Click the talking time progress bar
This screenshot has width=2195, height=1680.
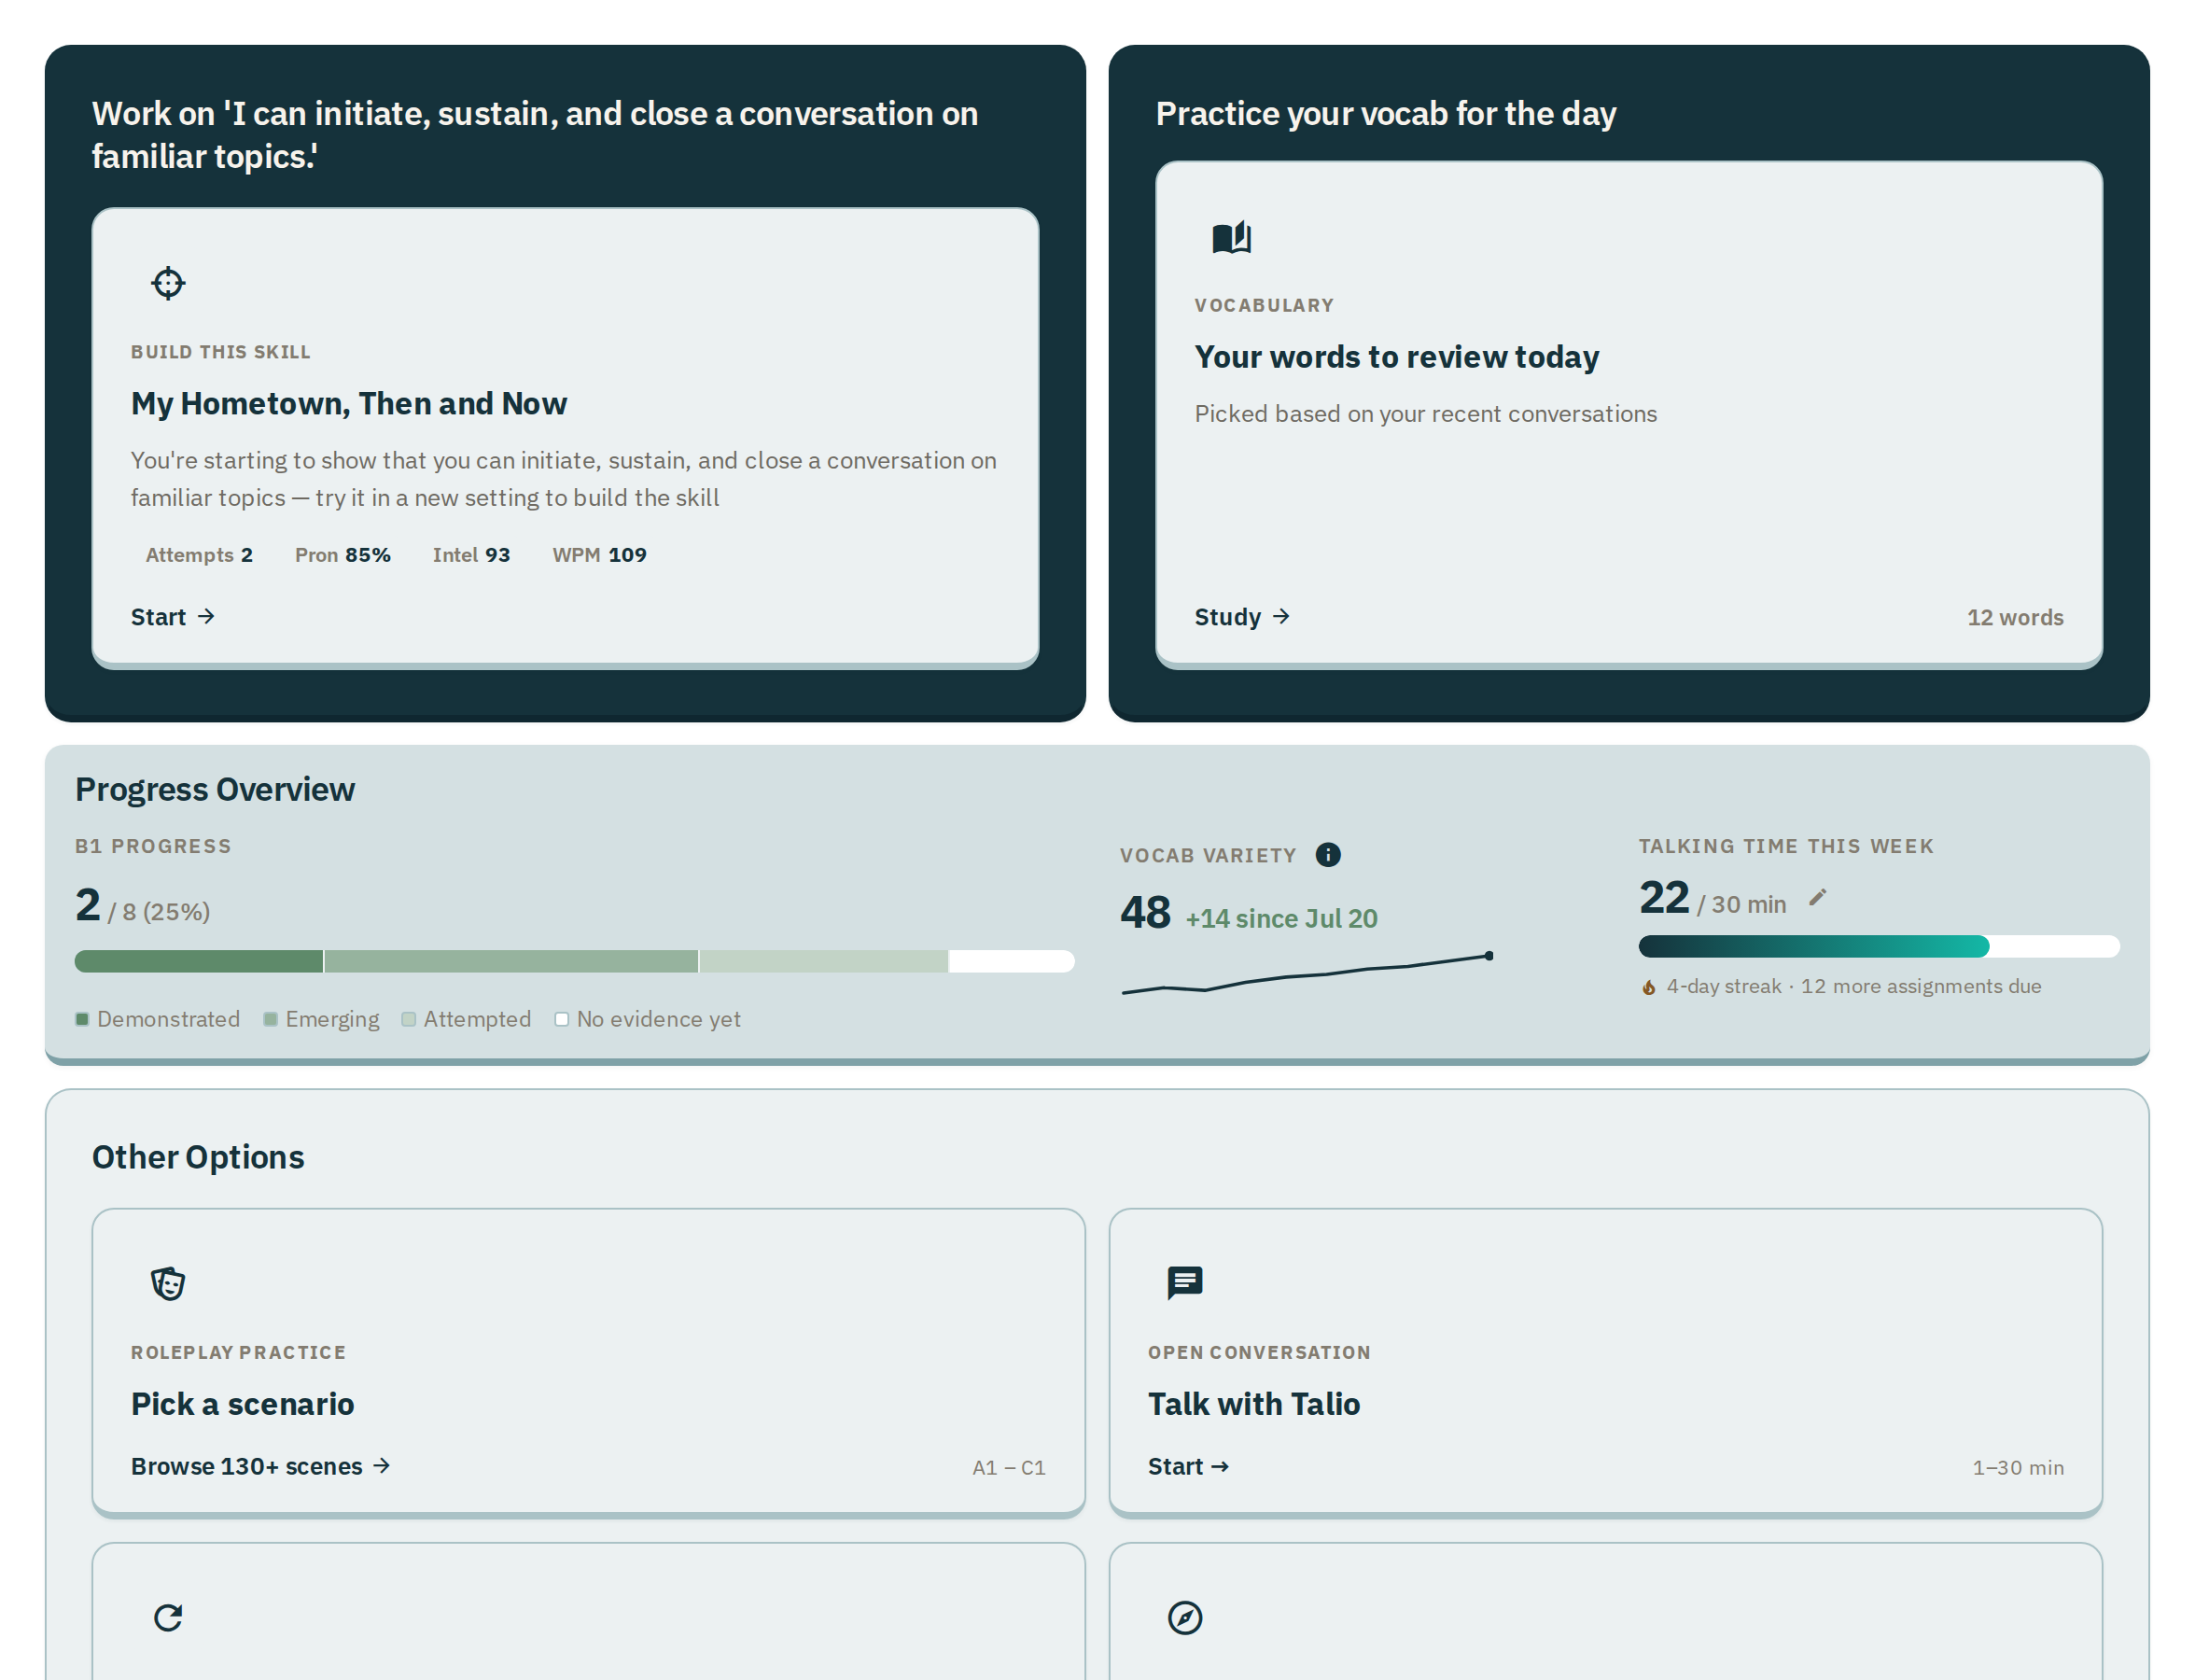click(x=1878, y=946)
